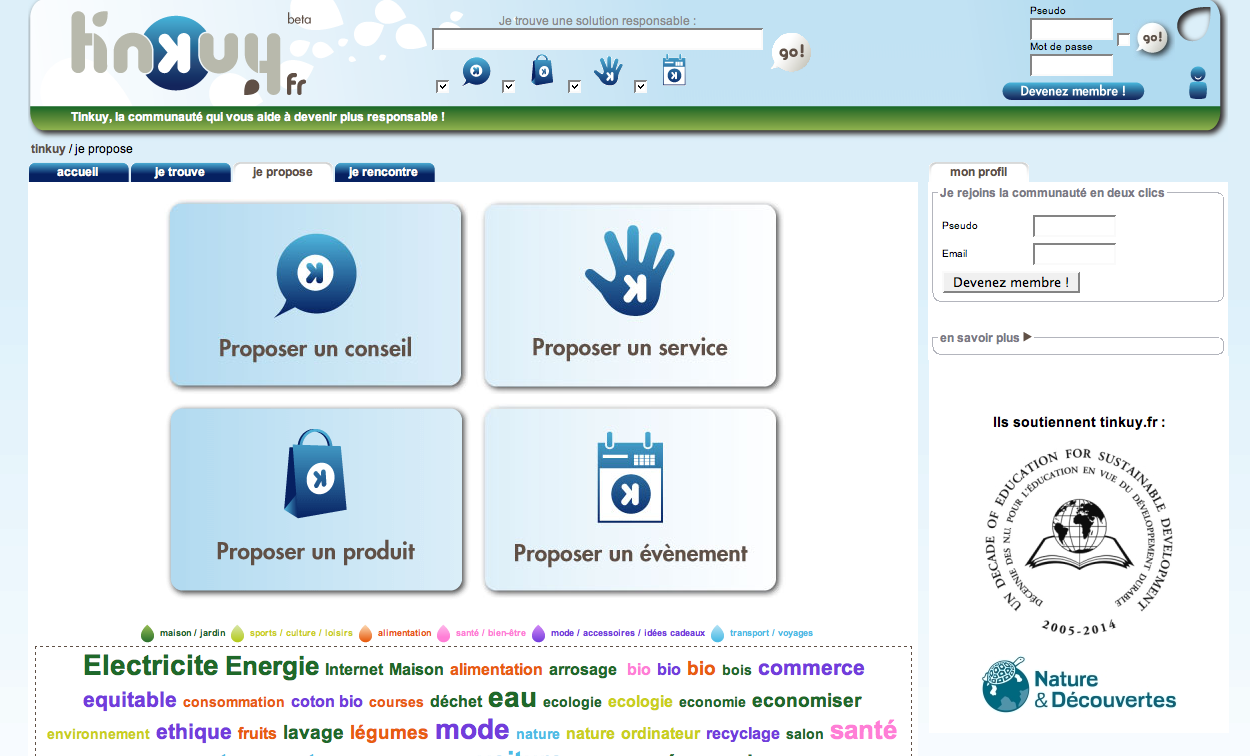The height and width of the screenshot is (756, 1250).
Task: Click the green maison / jardin drop icon
Action: [148, 633]
